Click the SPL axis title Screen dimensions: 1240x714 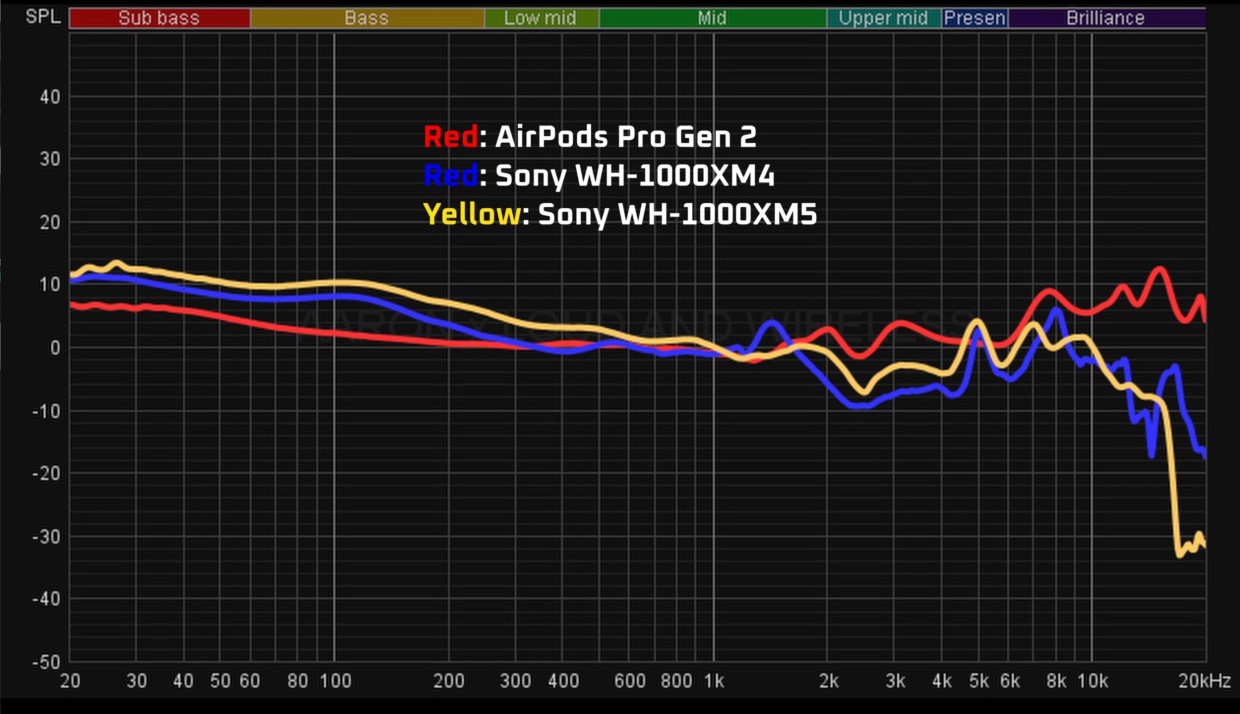click(41, 17)
